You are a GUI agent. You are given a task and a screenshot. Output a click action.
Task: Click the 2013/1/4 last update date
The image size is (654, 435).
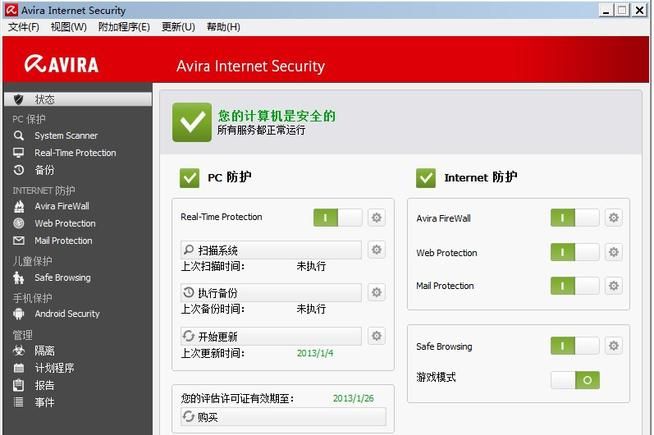point(315,353)
